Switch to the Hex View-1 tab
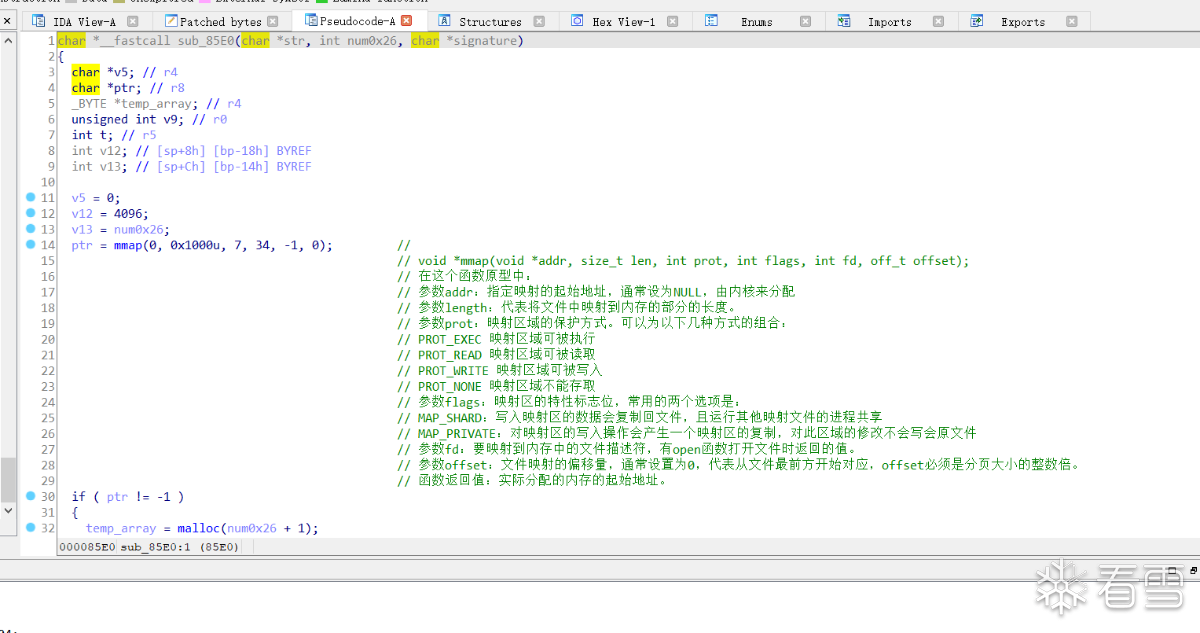This screenshot has height=633, width=1200. [615, 21]
